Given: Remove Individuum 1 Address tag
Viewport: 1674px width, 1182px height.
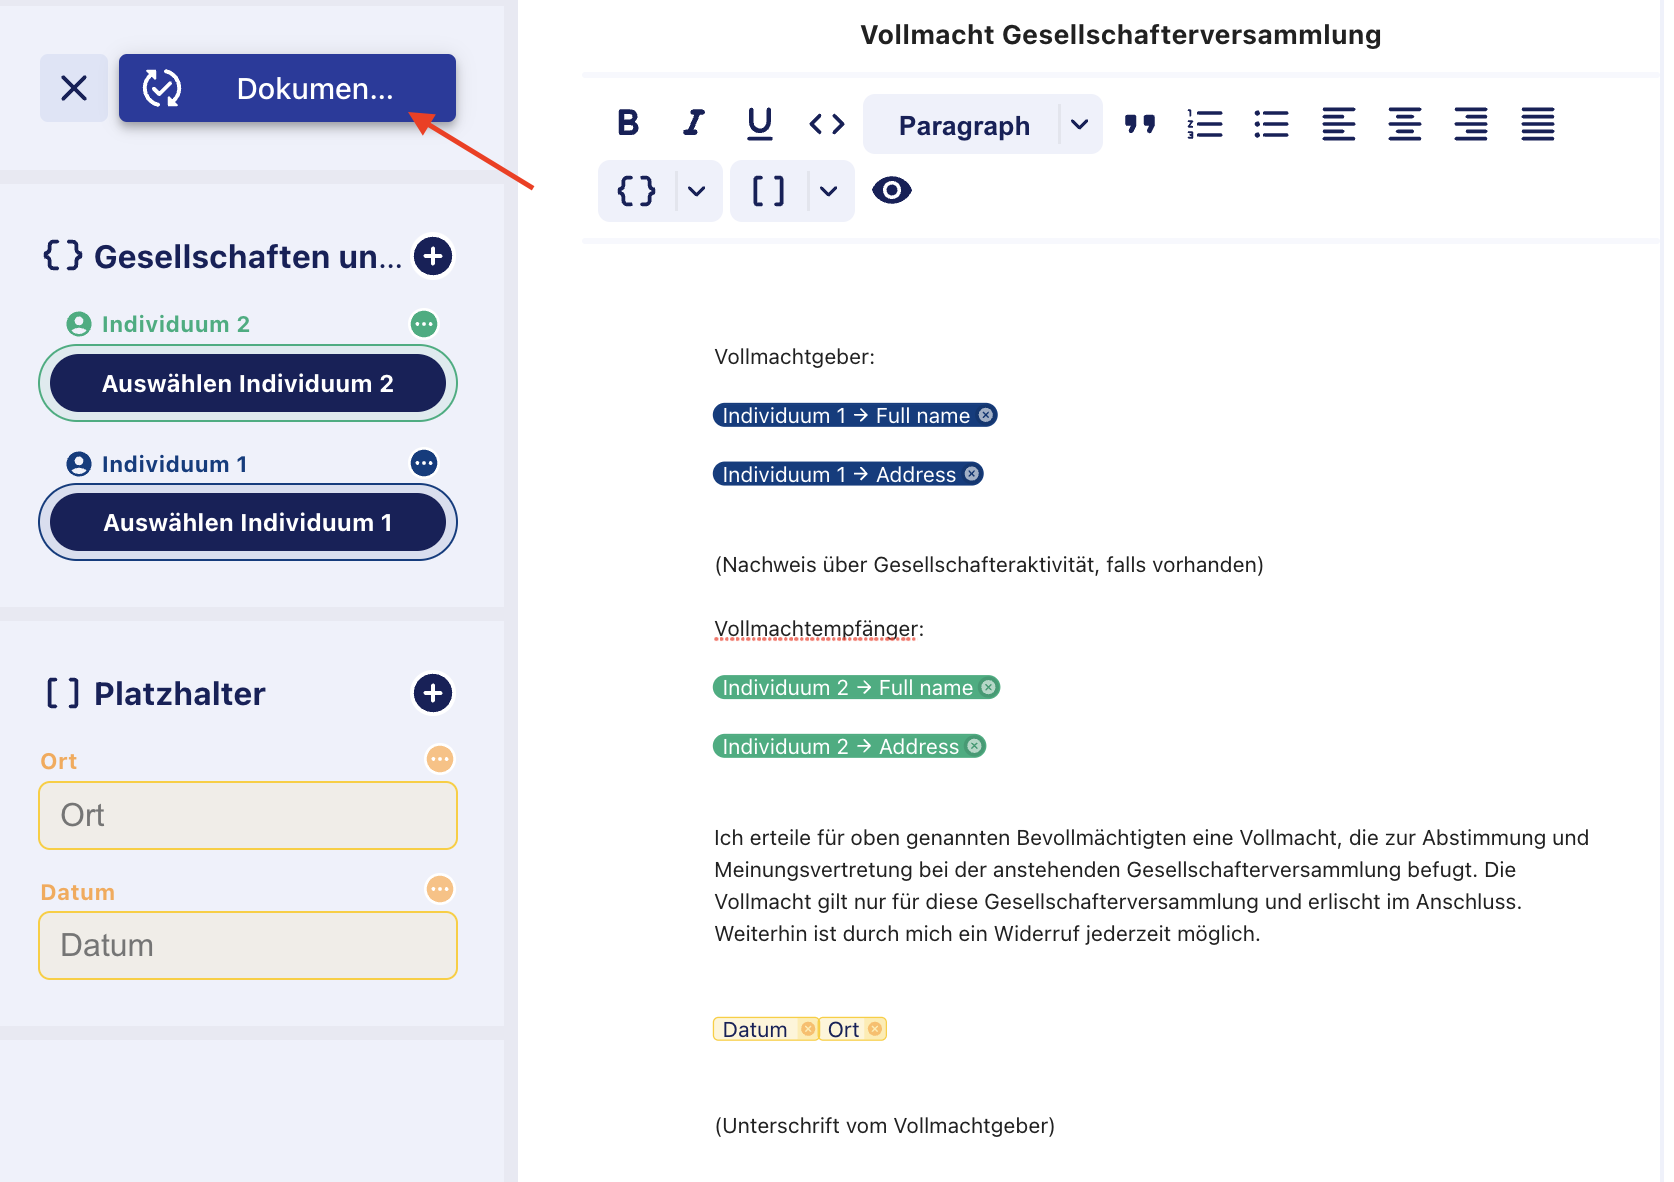Looking at the screenshot, I should (972, 474).
